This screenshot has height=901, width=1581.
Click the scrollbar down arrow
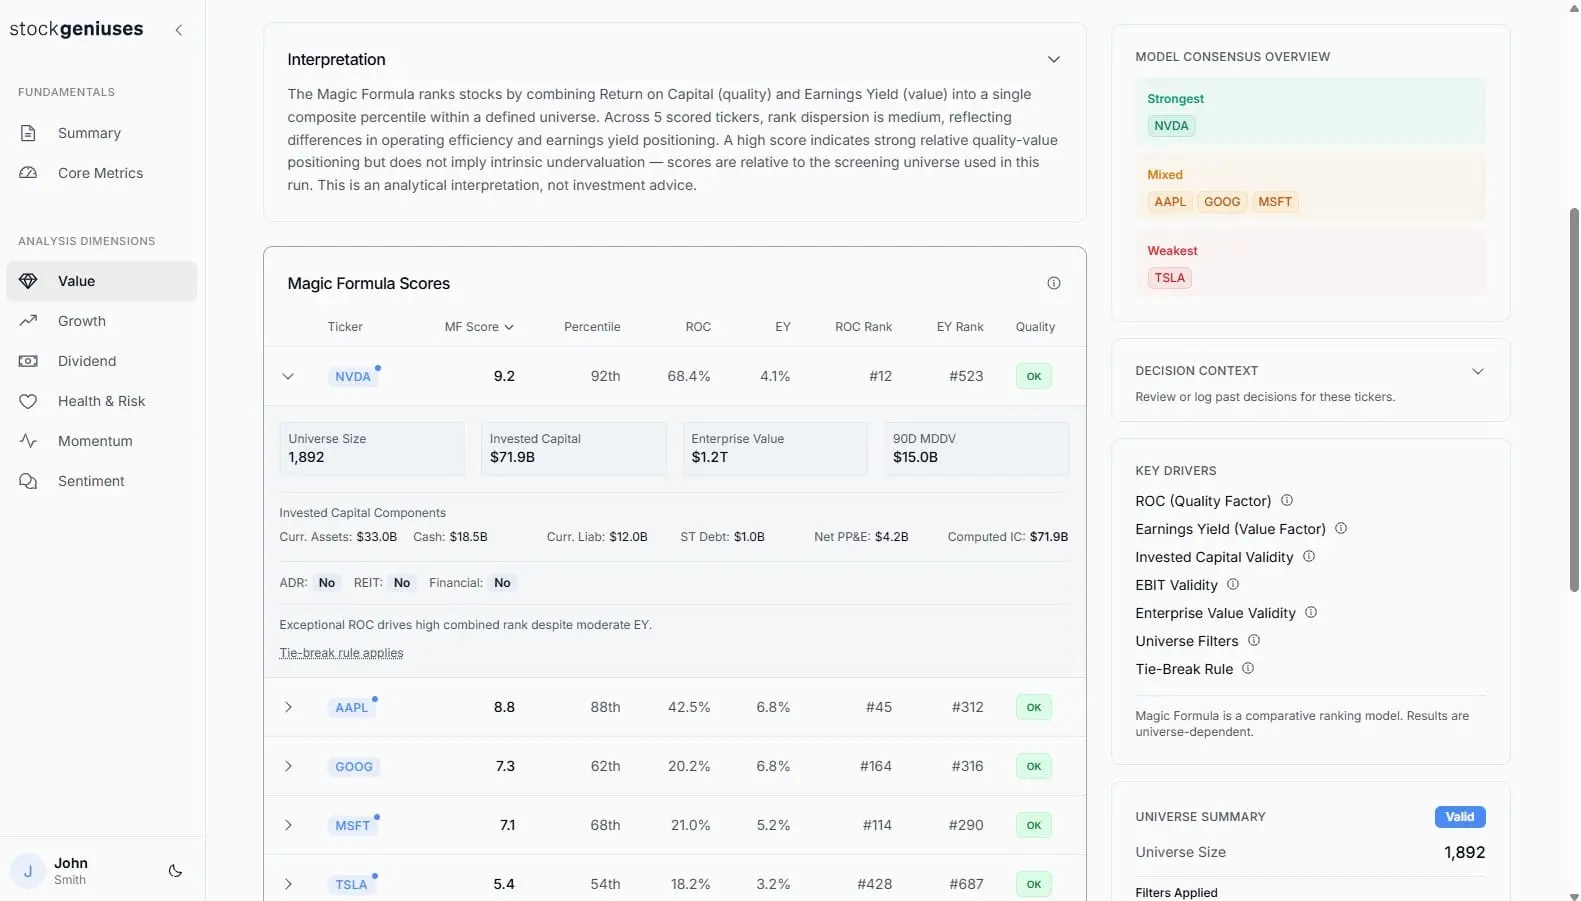click(x=1574, y=895)
